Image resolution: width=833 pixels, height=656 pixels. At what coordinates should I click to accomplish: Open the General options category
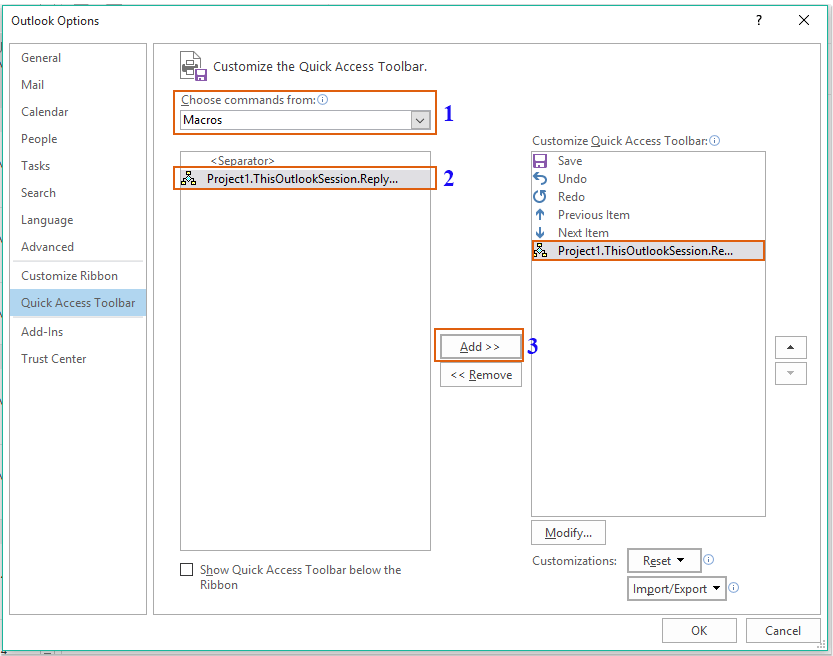pos(78,58)
